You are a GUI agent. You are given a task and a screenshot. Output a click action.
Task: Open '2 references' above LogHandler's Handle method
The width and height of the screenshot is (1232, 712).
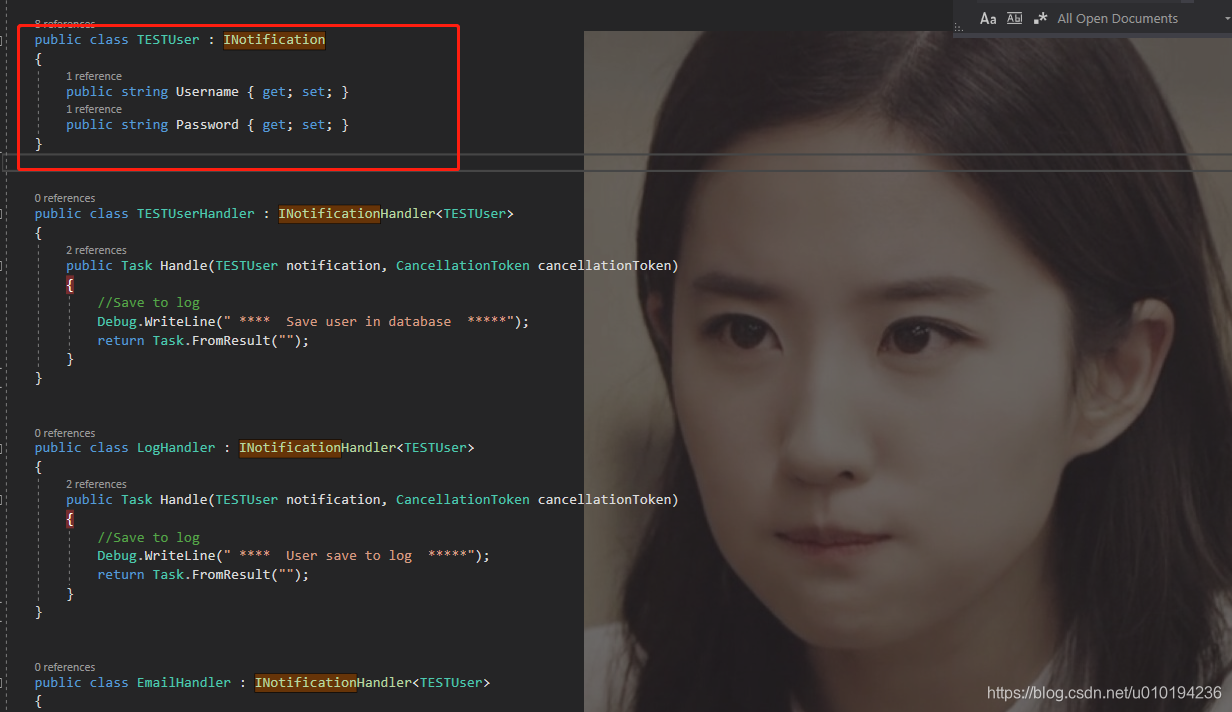[x=97, y=484]
